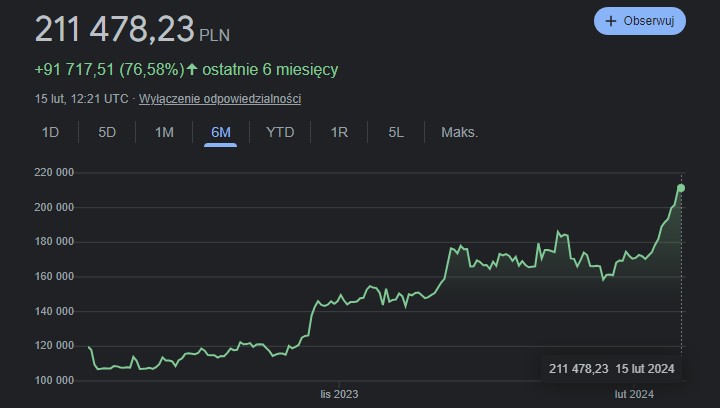Select the 5L five-year tab
720x408 pixels.
(x=396, y=132)
